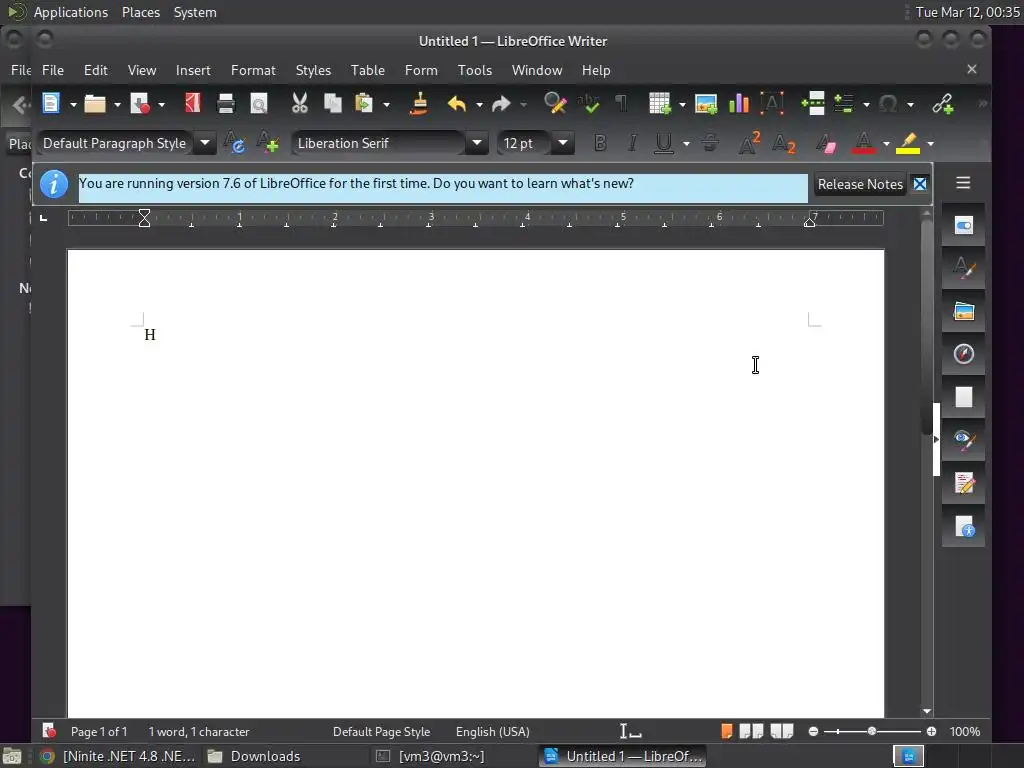Click word count status text

coord(199,731)
